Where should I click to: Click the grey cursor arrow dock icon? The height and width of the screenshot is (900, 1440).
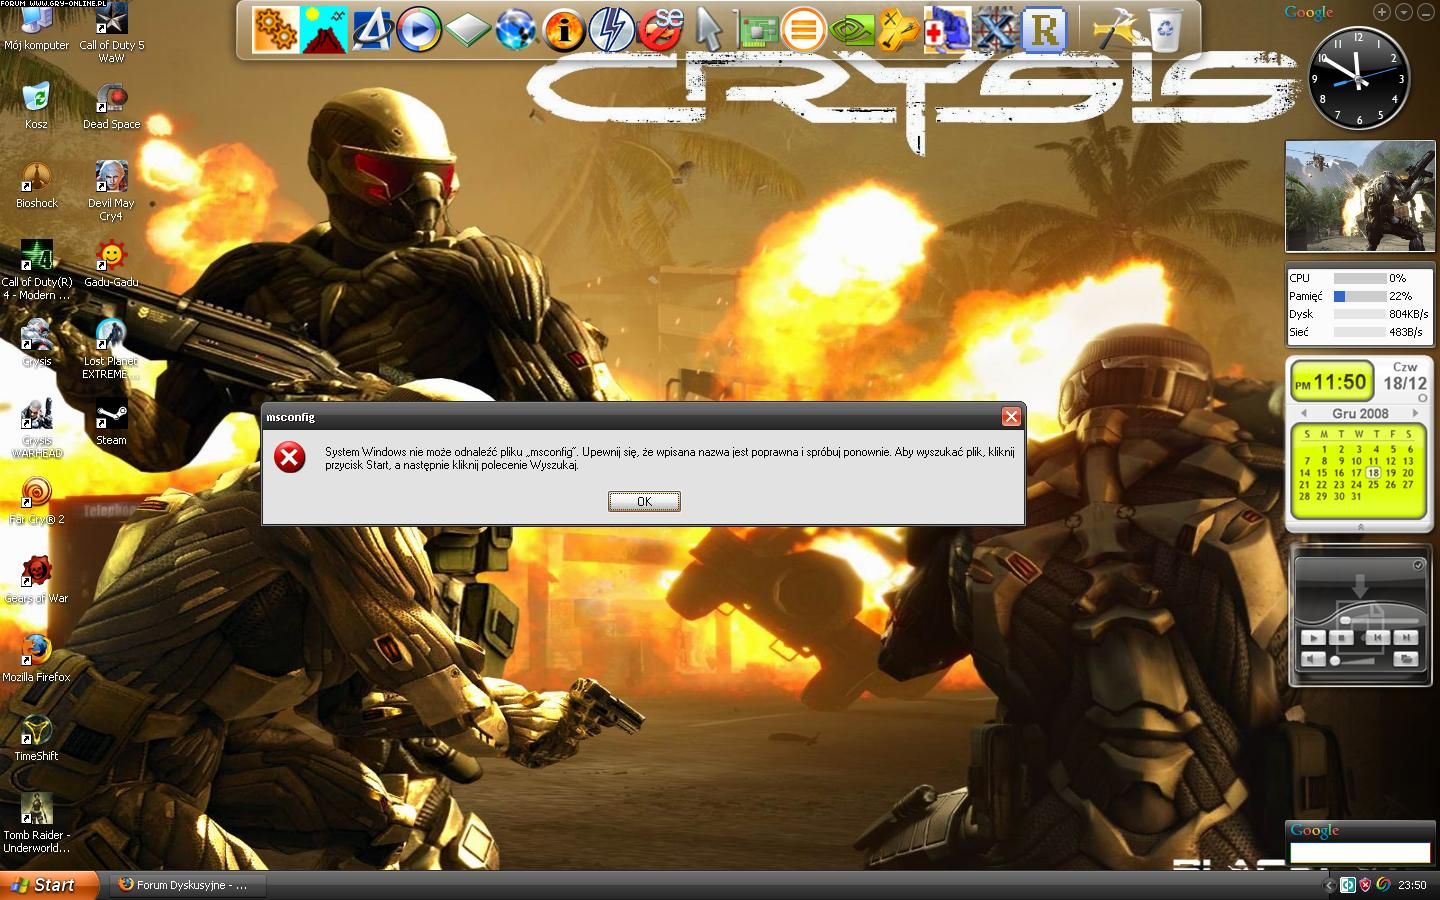click(709, 29)
